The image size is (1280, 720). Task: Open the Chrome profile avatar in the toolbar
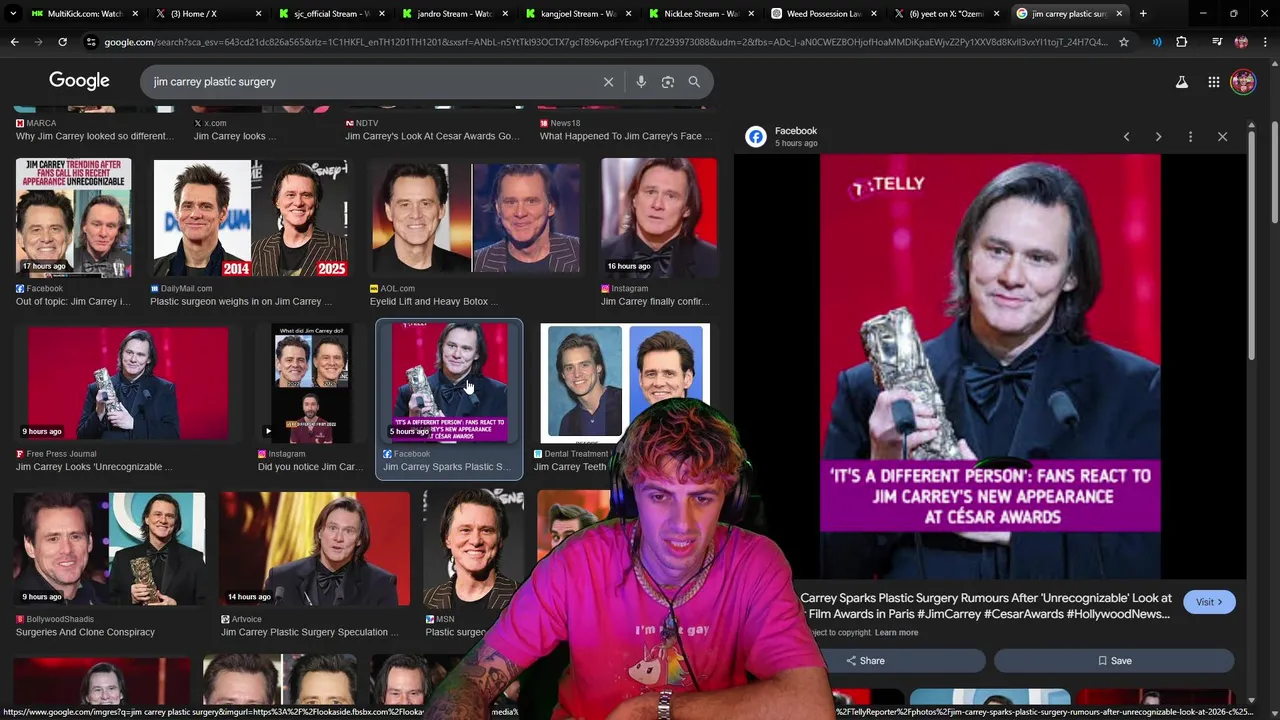1241,42
